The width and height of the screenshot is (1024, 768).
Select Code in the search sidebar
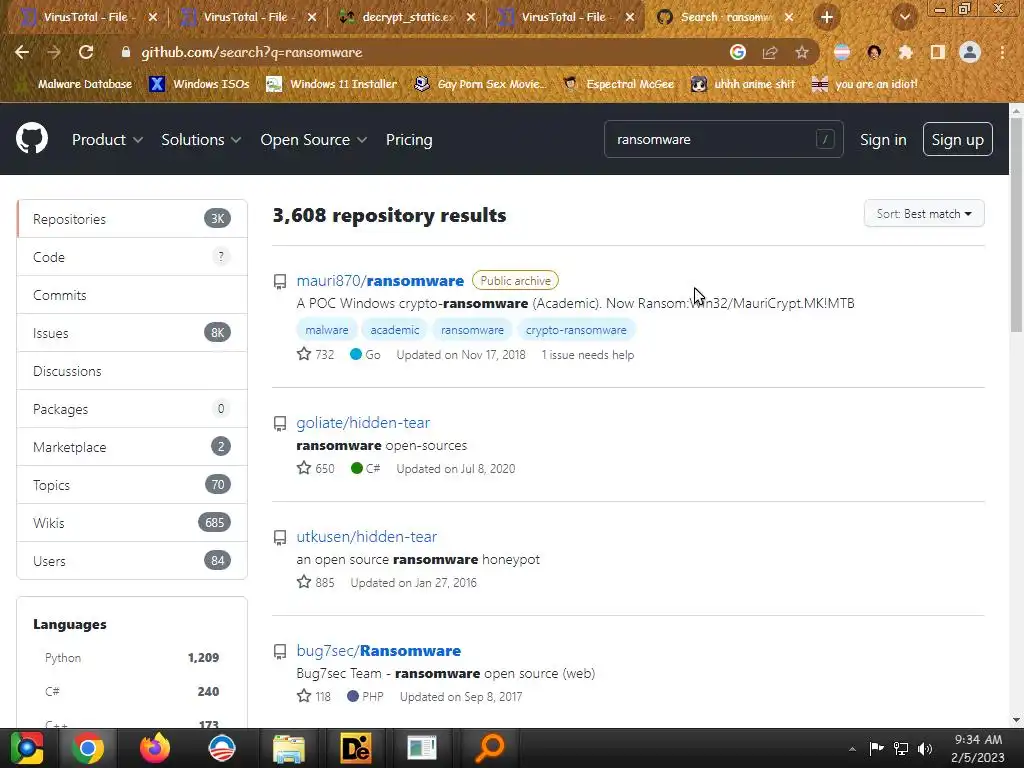pyautogui.click(x=132, y=257)
